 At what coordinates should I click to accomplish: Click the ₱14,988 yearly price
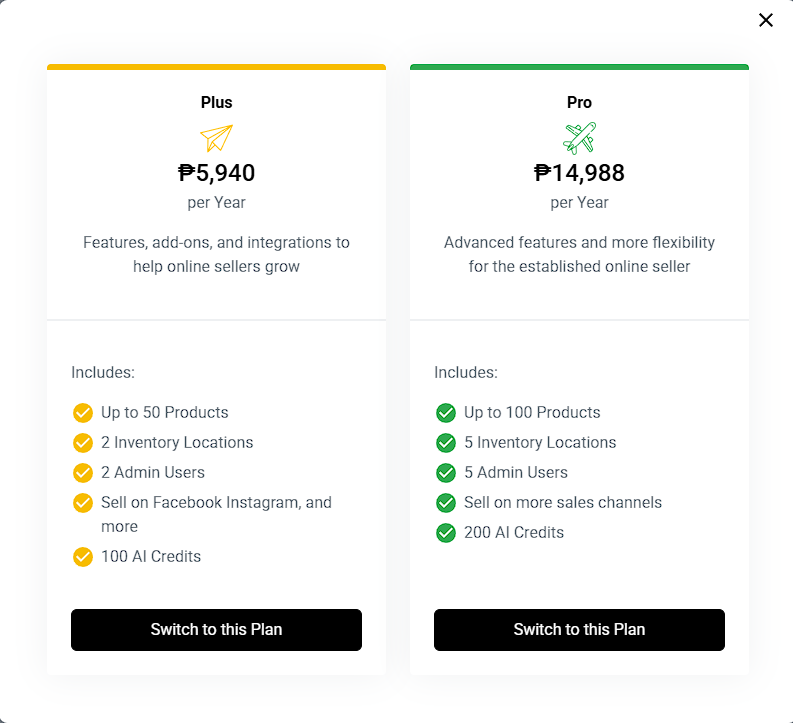coord(579,173)
